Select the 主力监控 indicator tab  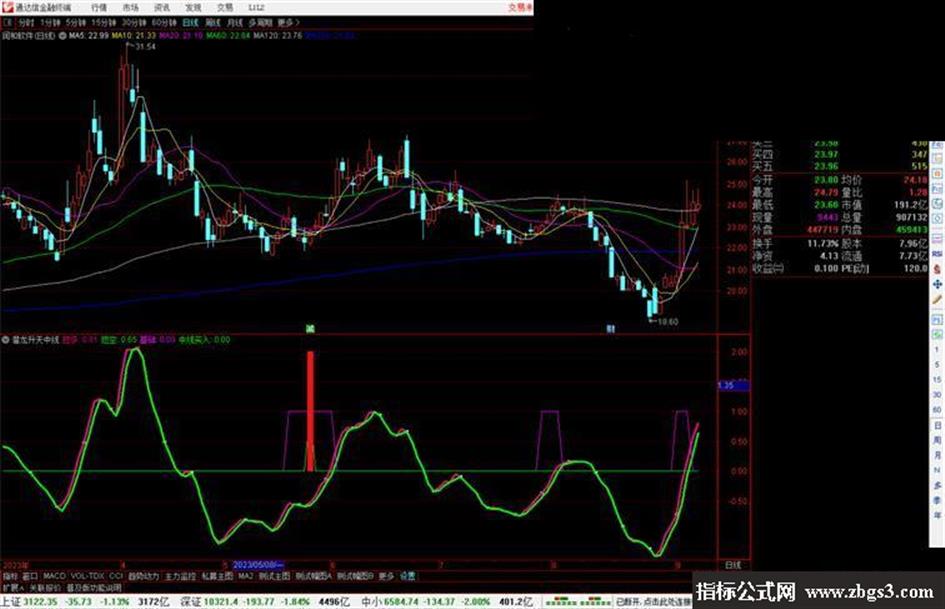tap(180, 576)
